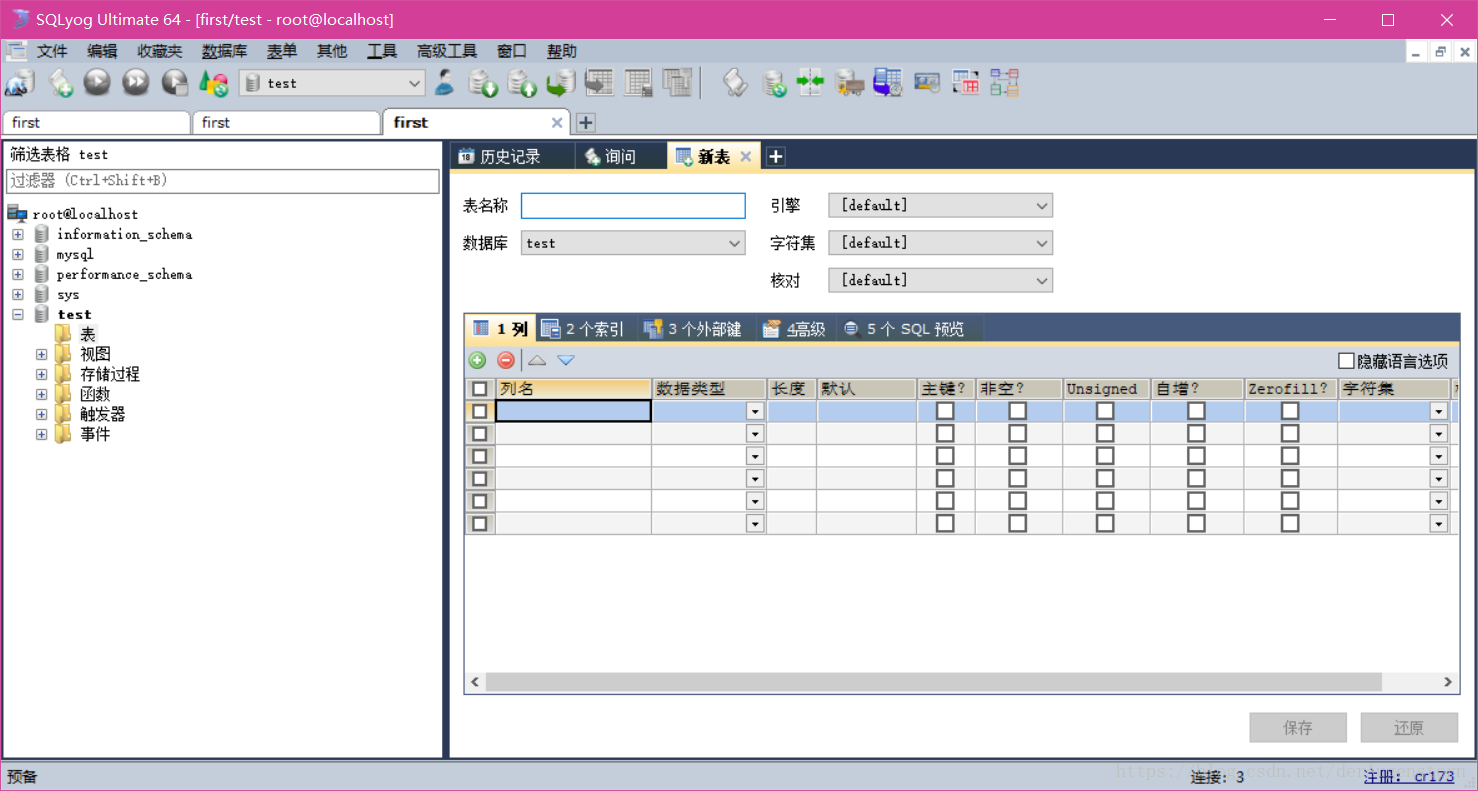
Task: Click the grid's scroll-right arrow
Action: pos(1448,681)
